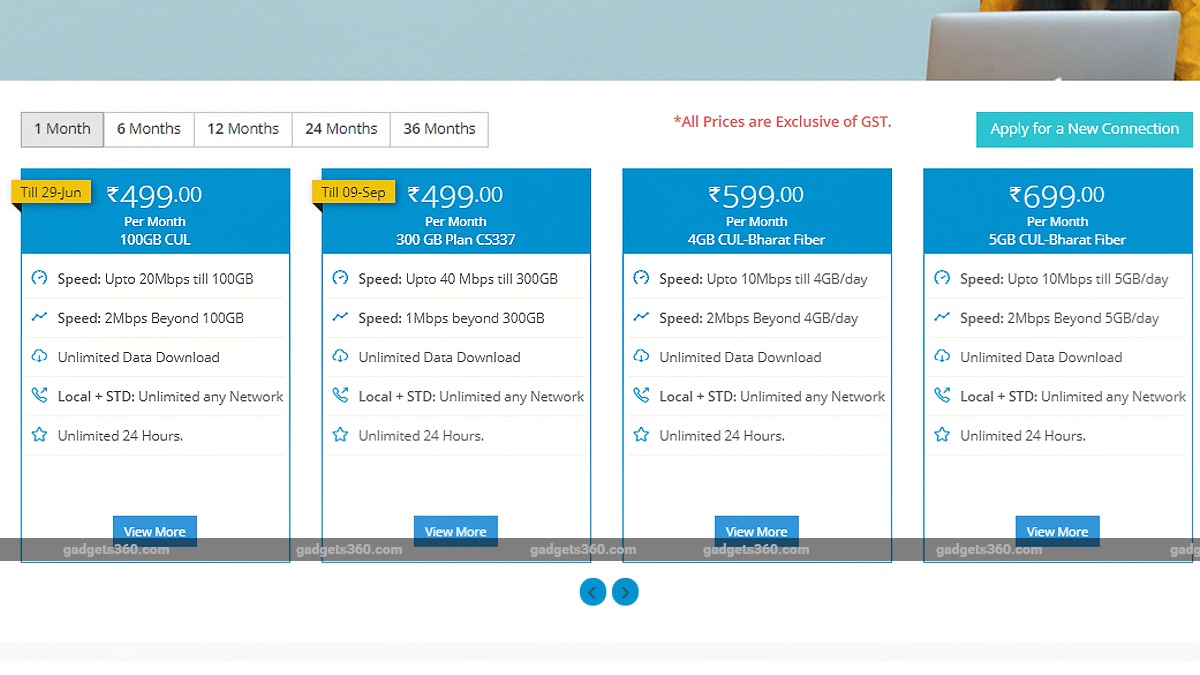Click phone call icon in 5GB CUL-Bharat Fiber plan
1200x675 pixels.
point(942,396)
